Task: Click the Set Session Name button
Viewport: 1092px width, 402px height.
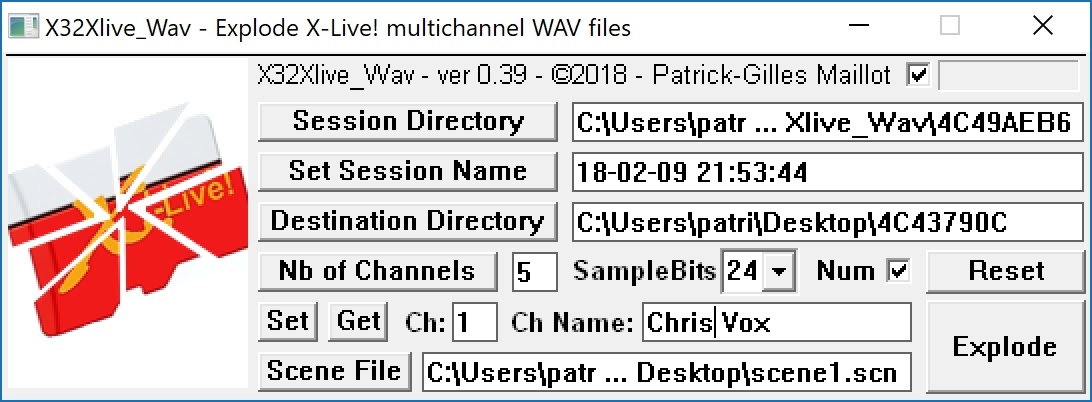Action: tap(407, 171)
